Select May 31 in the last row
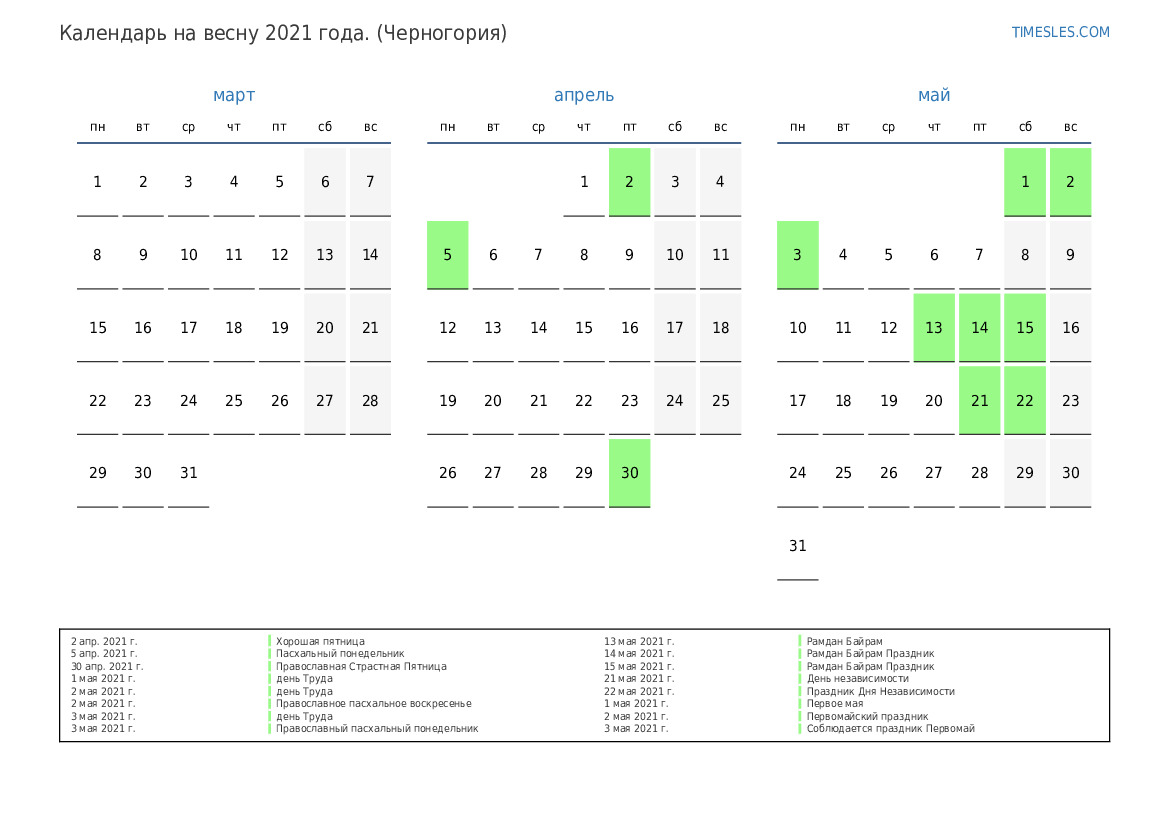Viewport: 1169px width, 827px height. pos(798,546)
